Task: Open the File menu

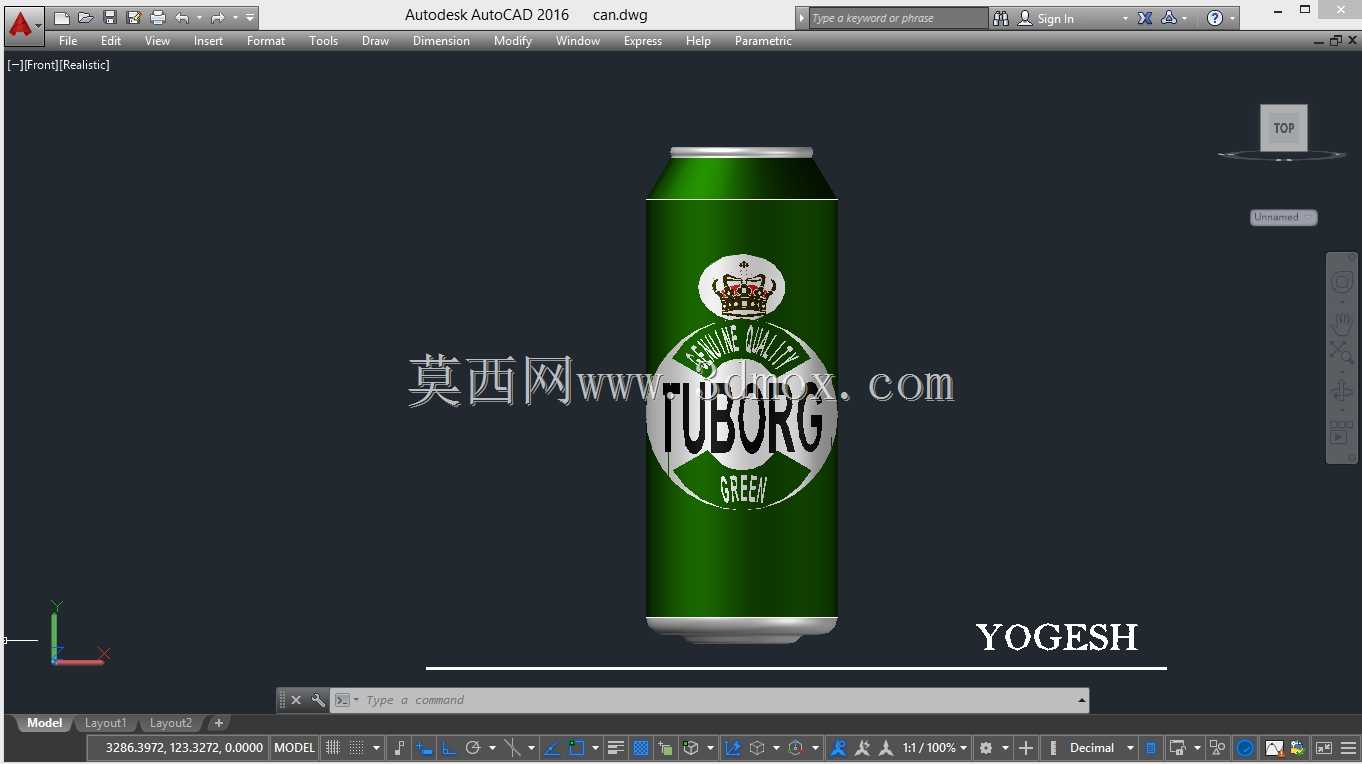Action: coord(68,41)
